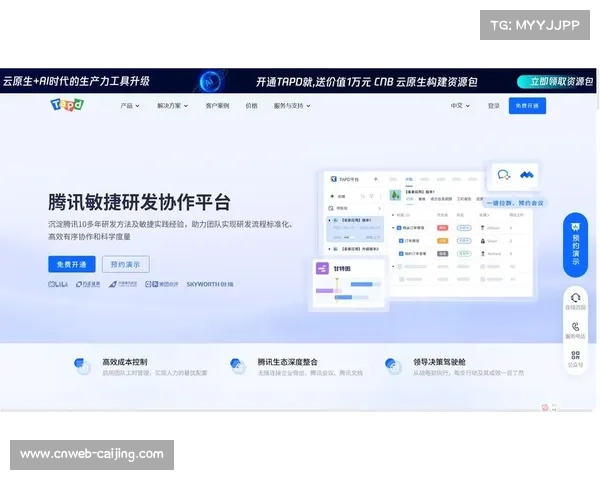Viewport: 600px width, 480px height.
Task: Click the SKYWORTH创维 customer logo
Action: point(210,284)
